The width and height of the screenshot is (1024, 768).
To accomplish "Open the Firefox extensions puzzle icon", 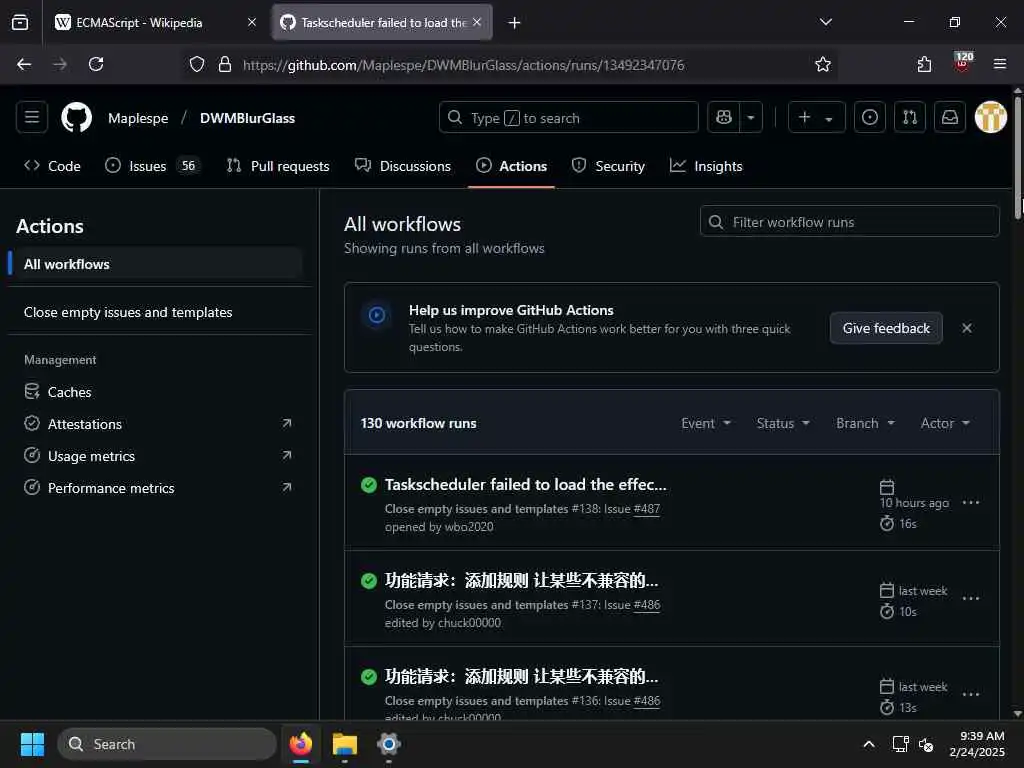I will coord(924,64).
